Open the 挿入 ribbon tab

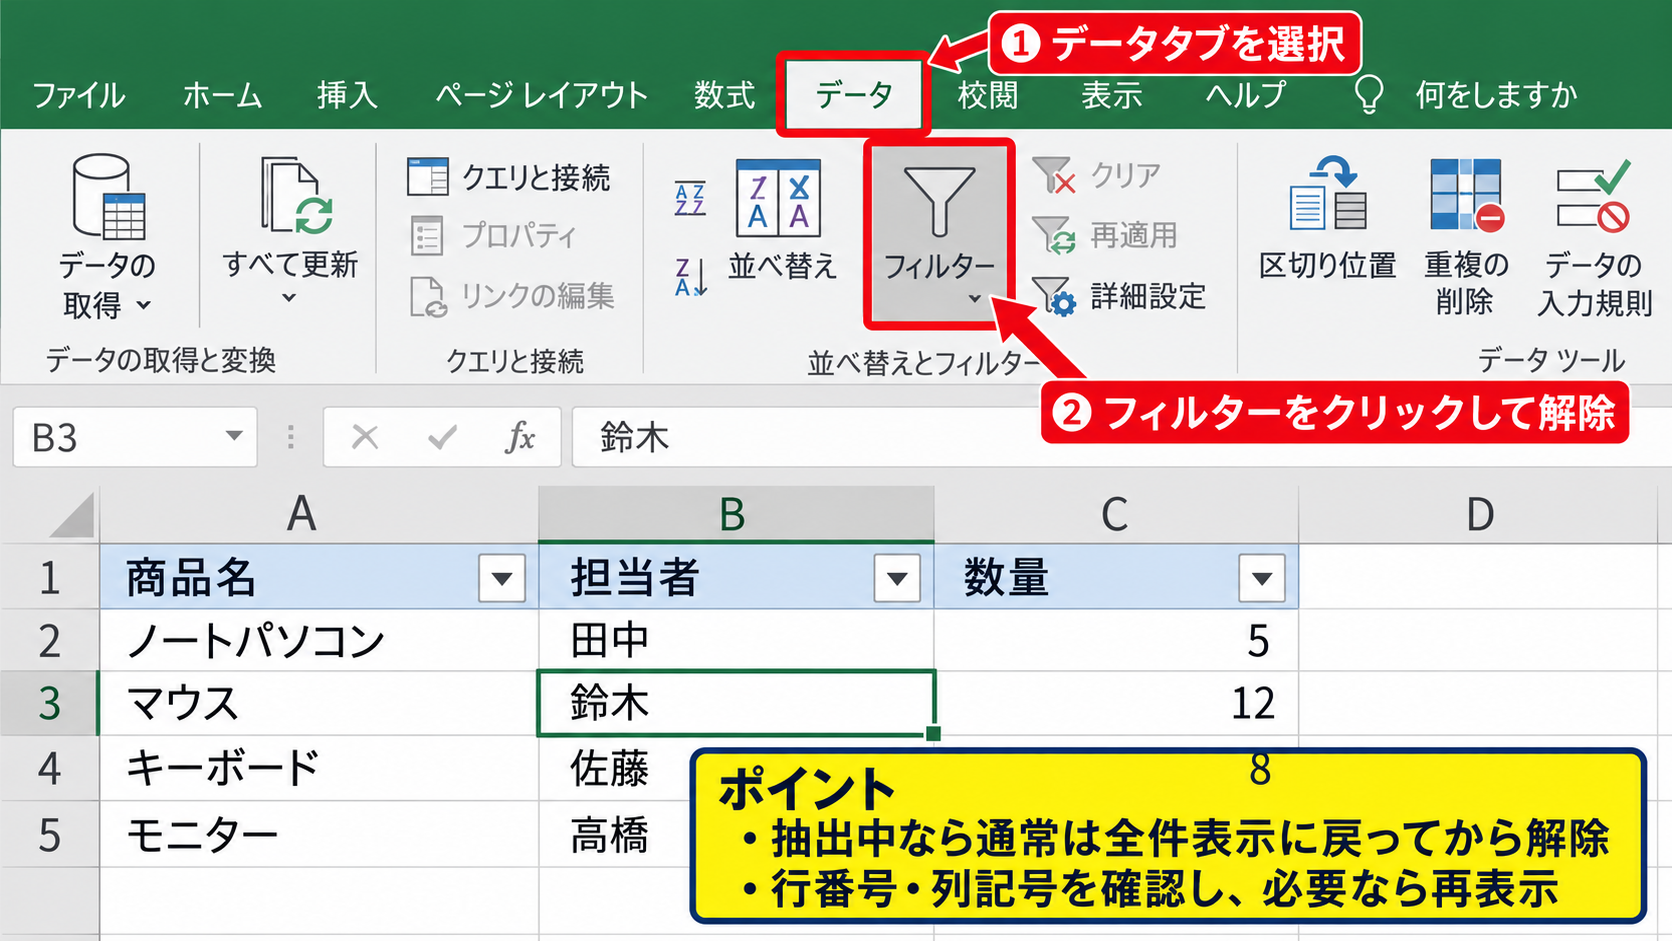pyautogui.click(x=347, y=95)
